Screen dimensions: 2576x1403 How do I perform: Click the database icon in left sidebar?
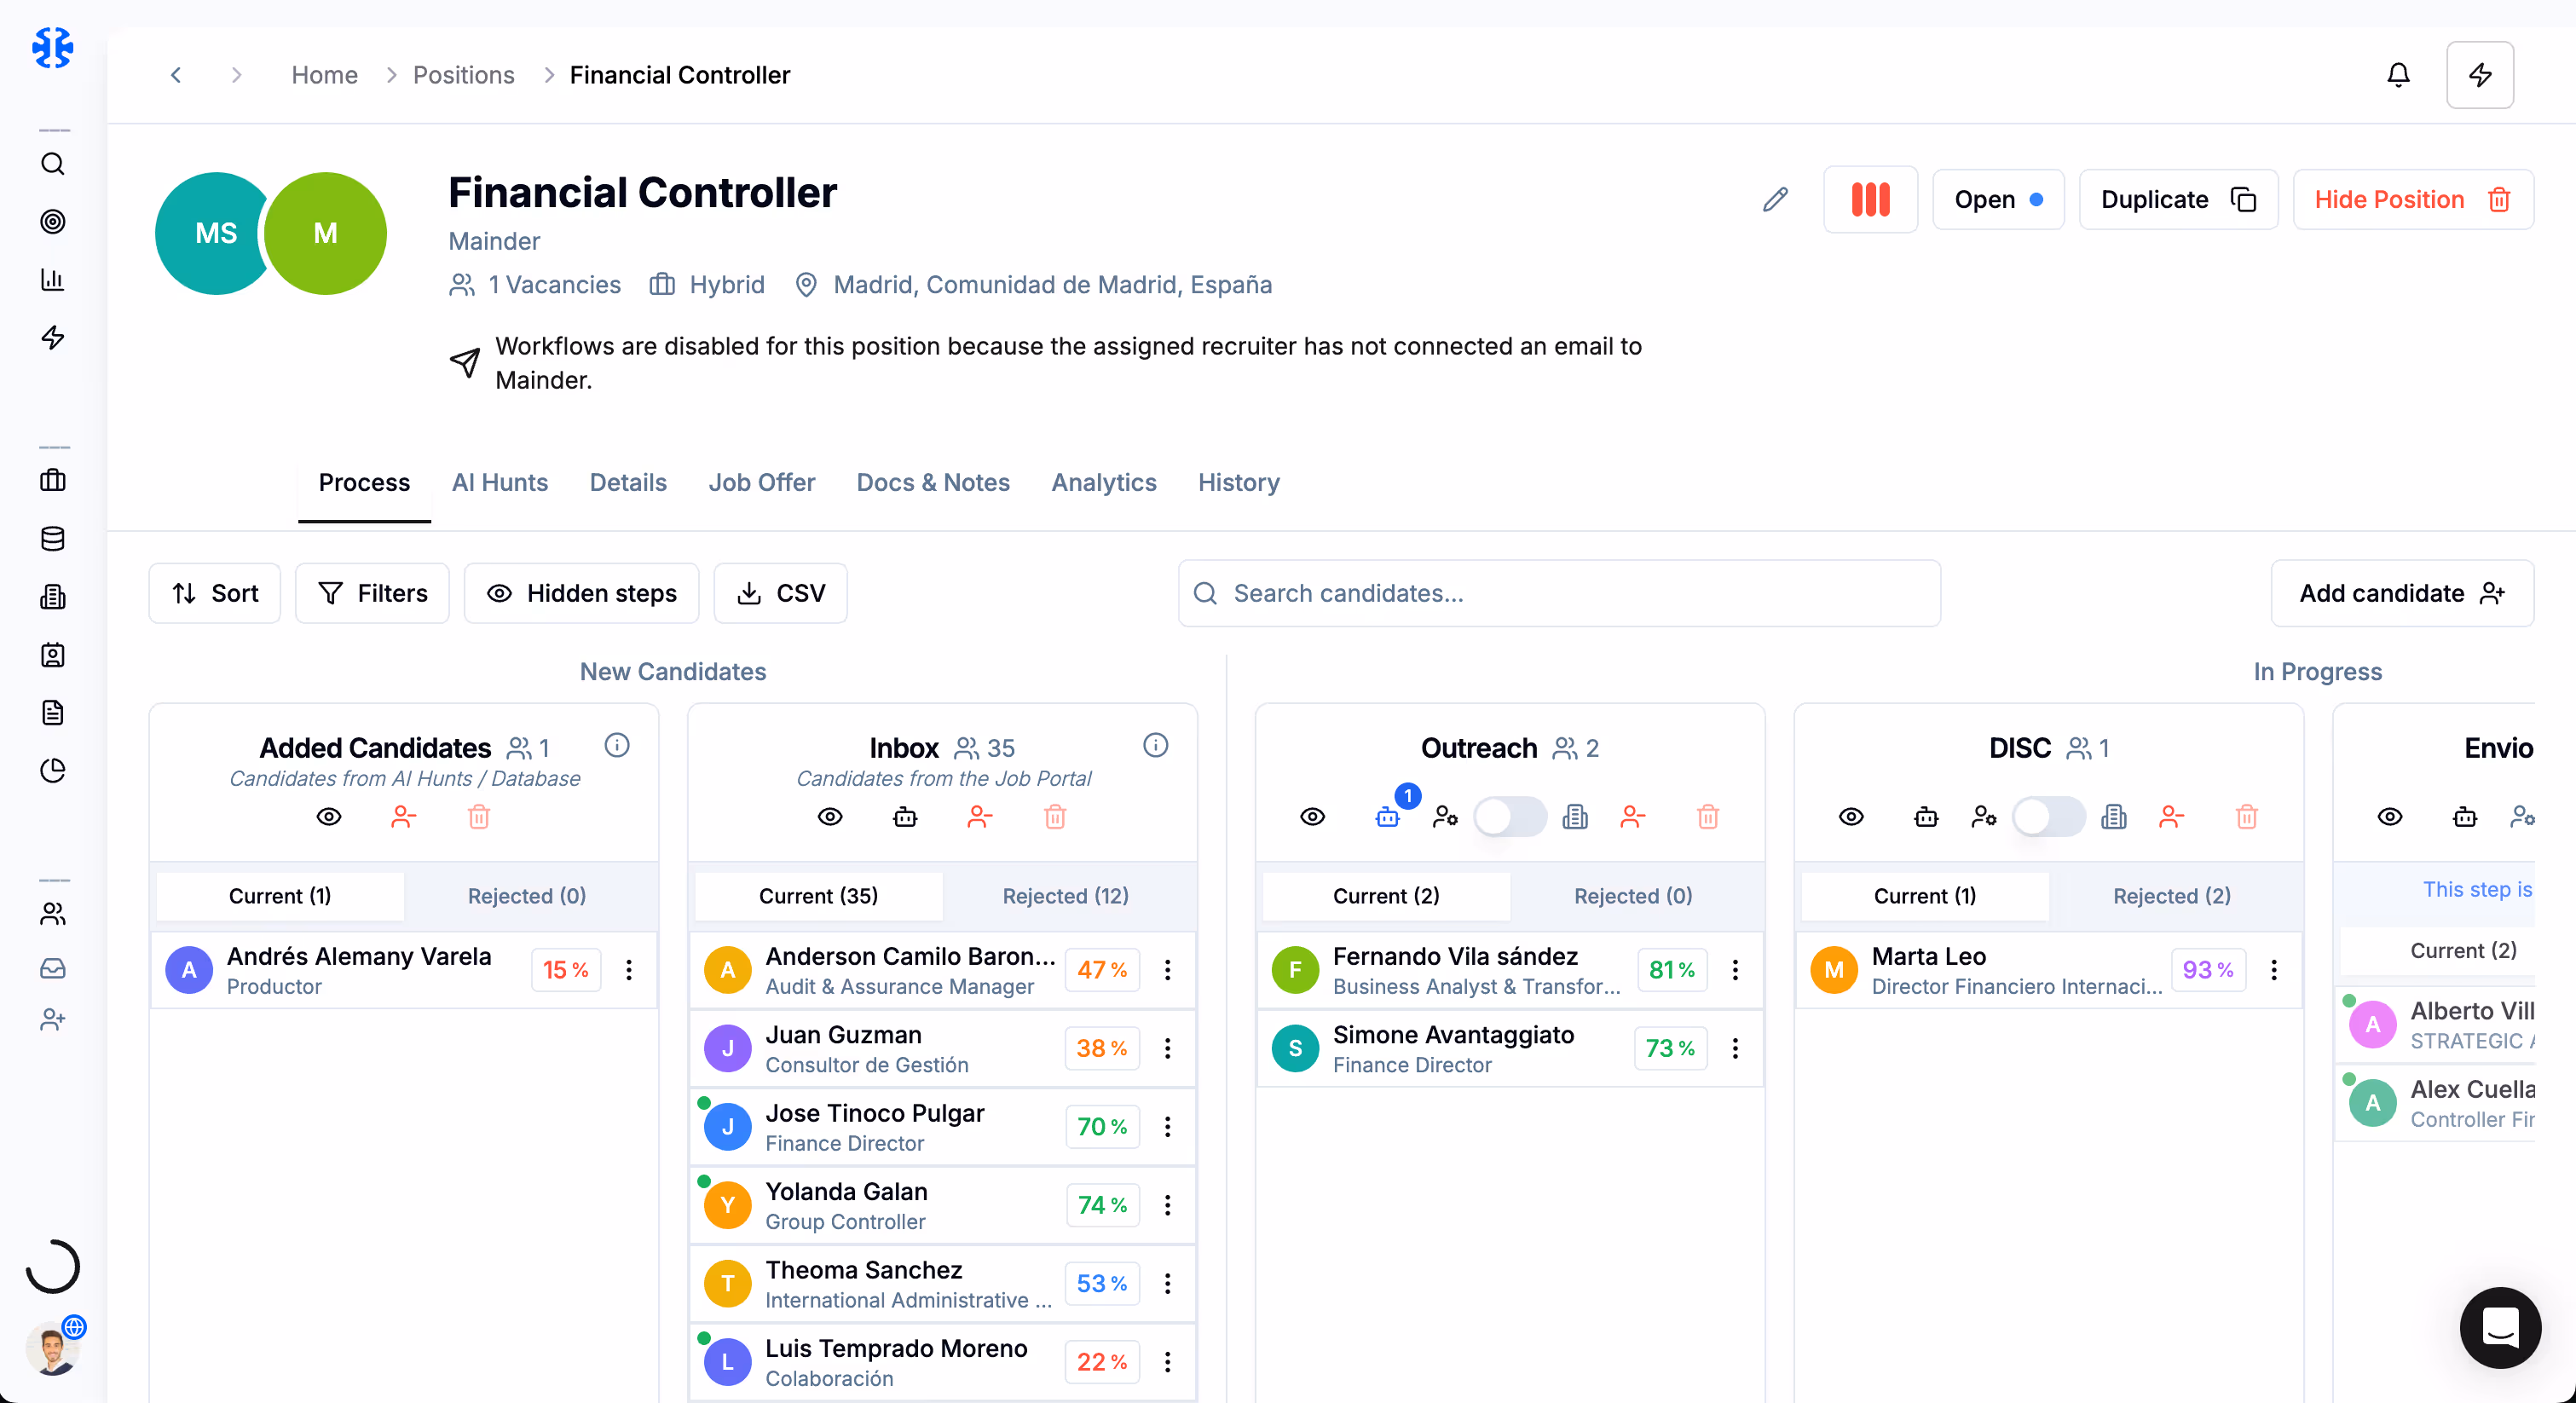[53, 539]
